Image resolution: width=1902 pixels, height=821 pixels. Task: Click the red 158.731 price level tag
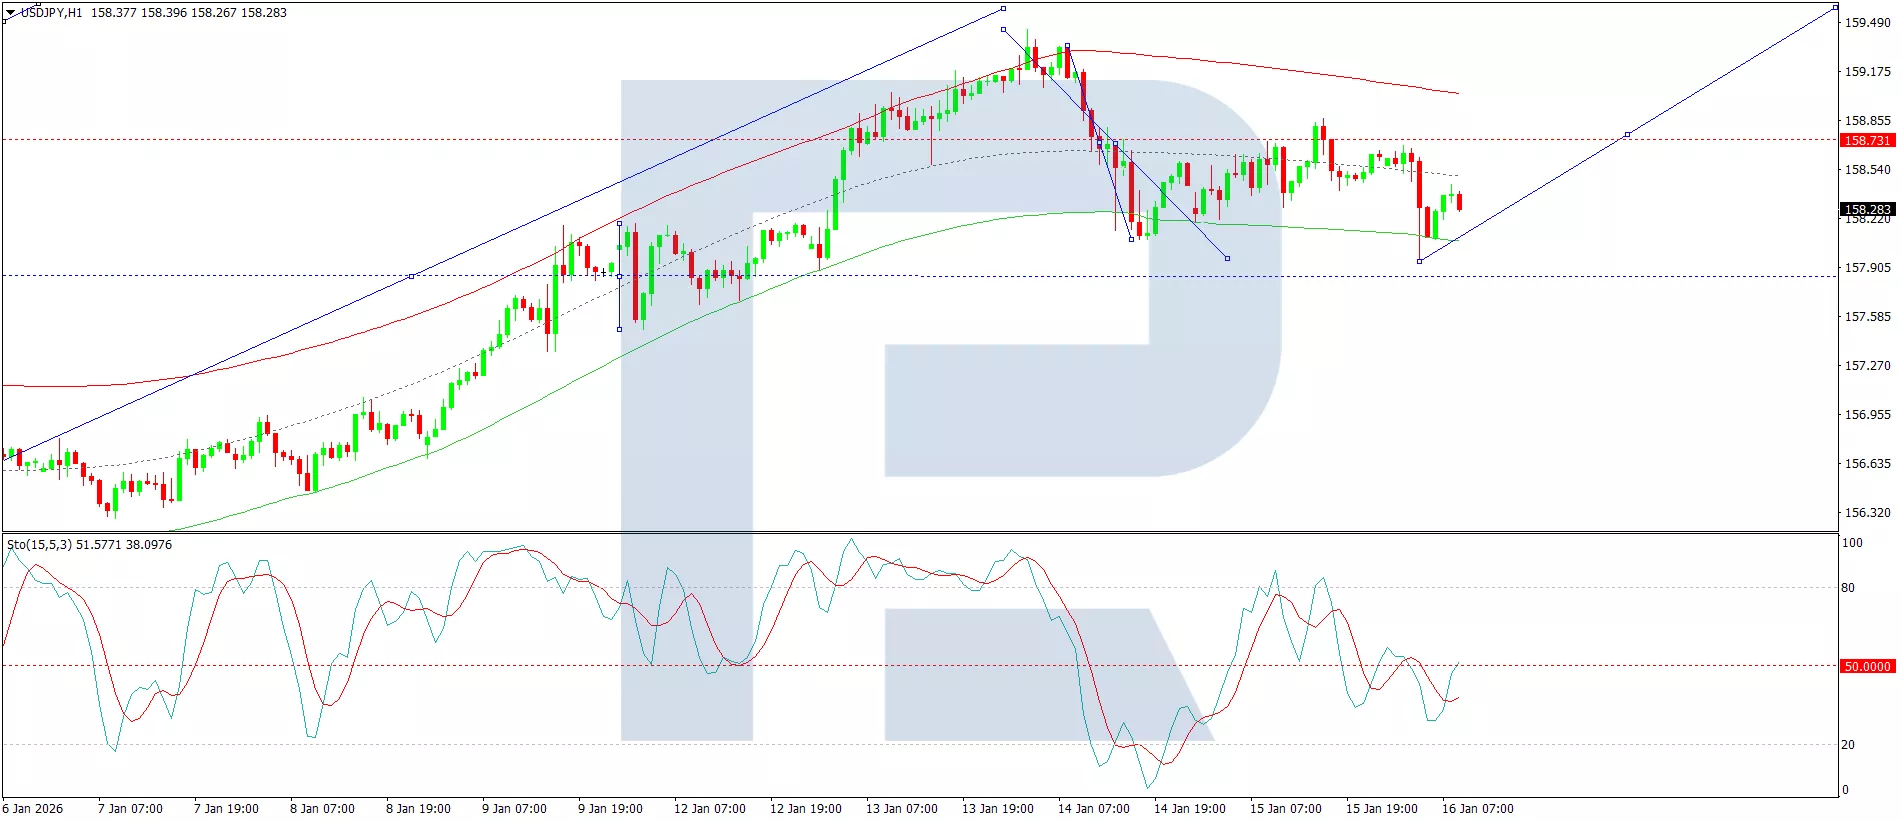pyautogui.click(x=1866, y=141)
